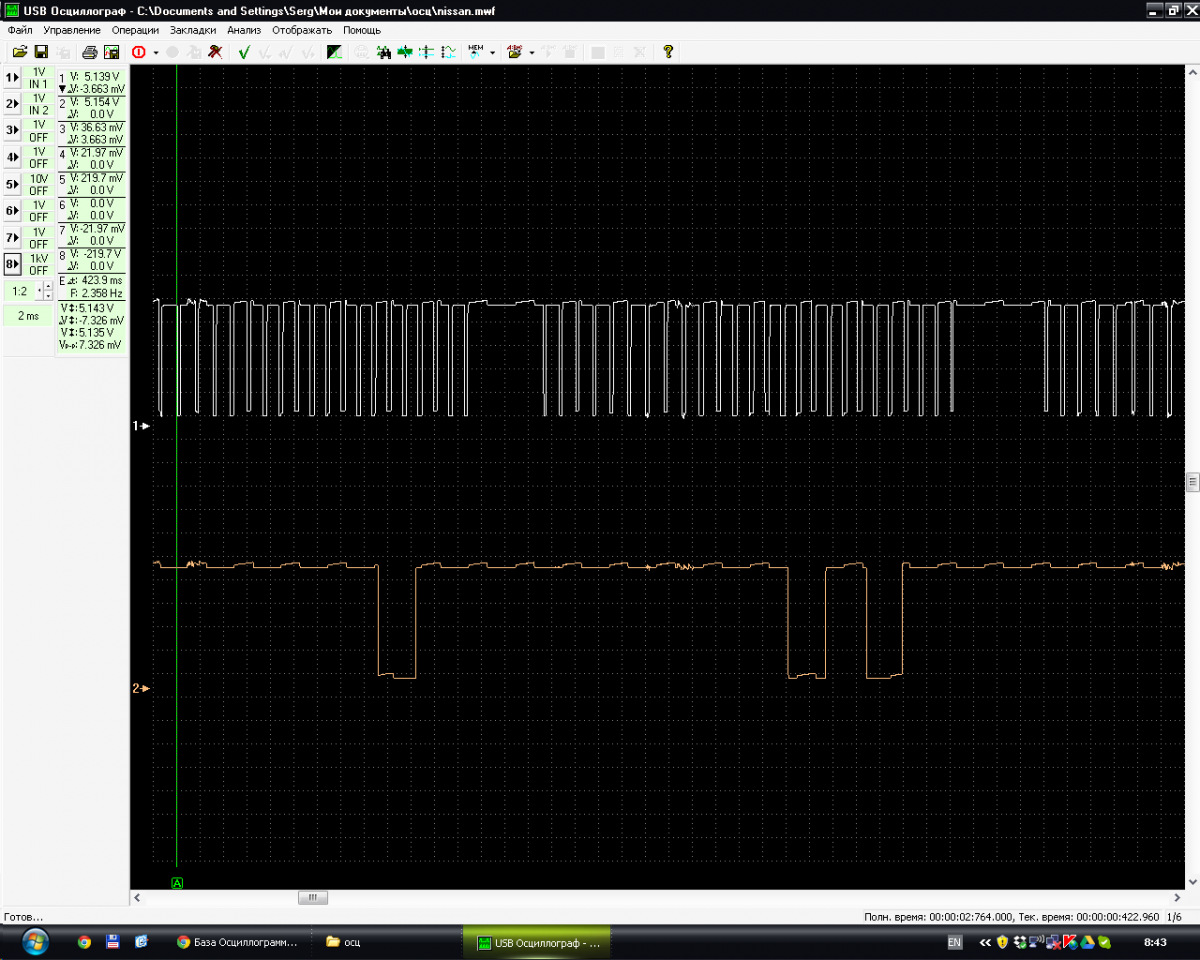This screenshot has height=960, width=1200.
Task: Open a file with the folder icon
Action: tap(19, 51)
